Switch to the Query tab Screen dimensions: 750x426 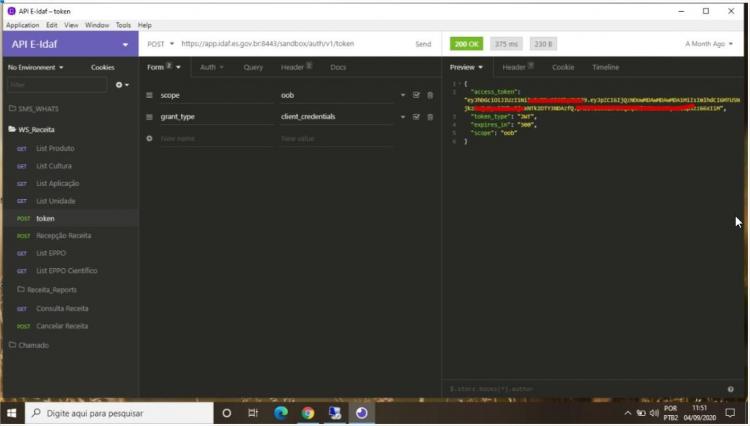(253, 67)
